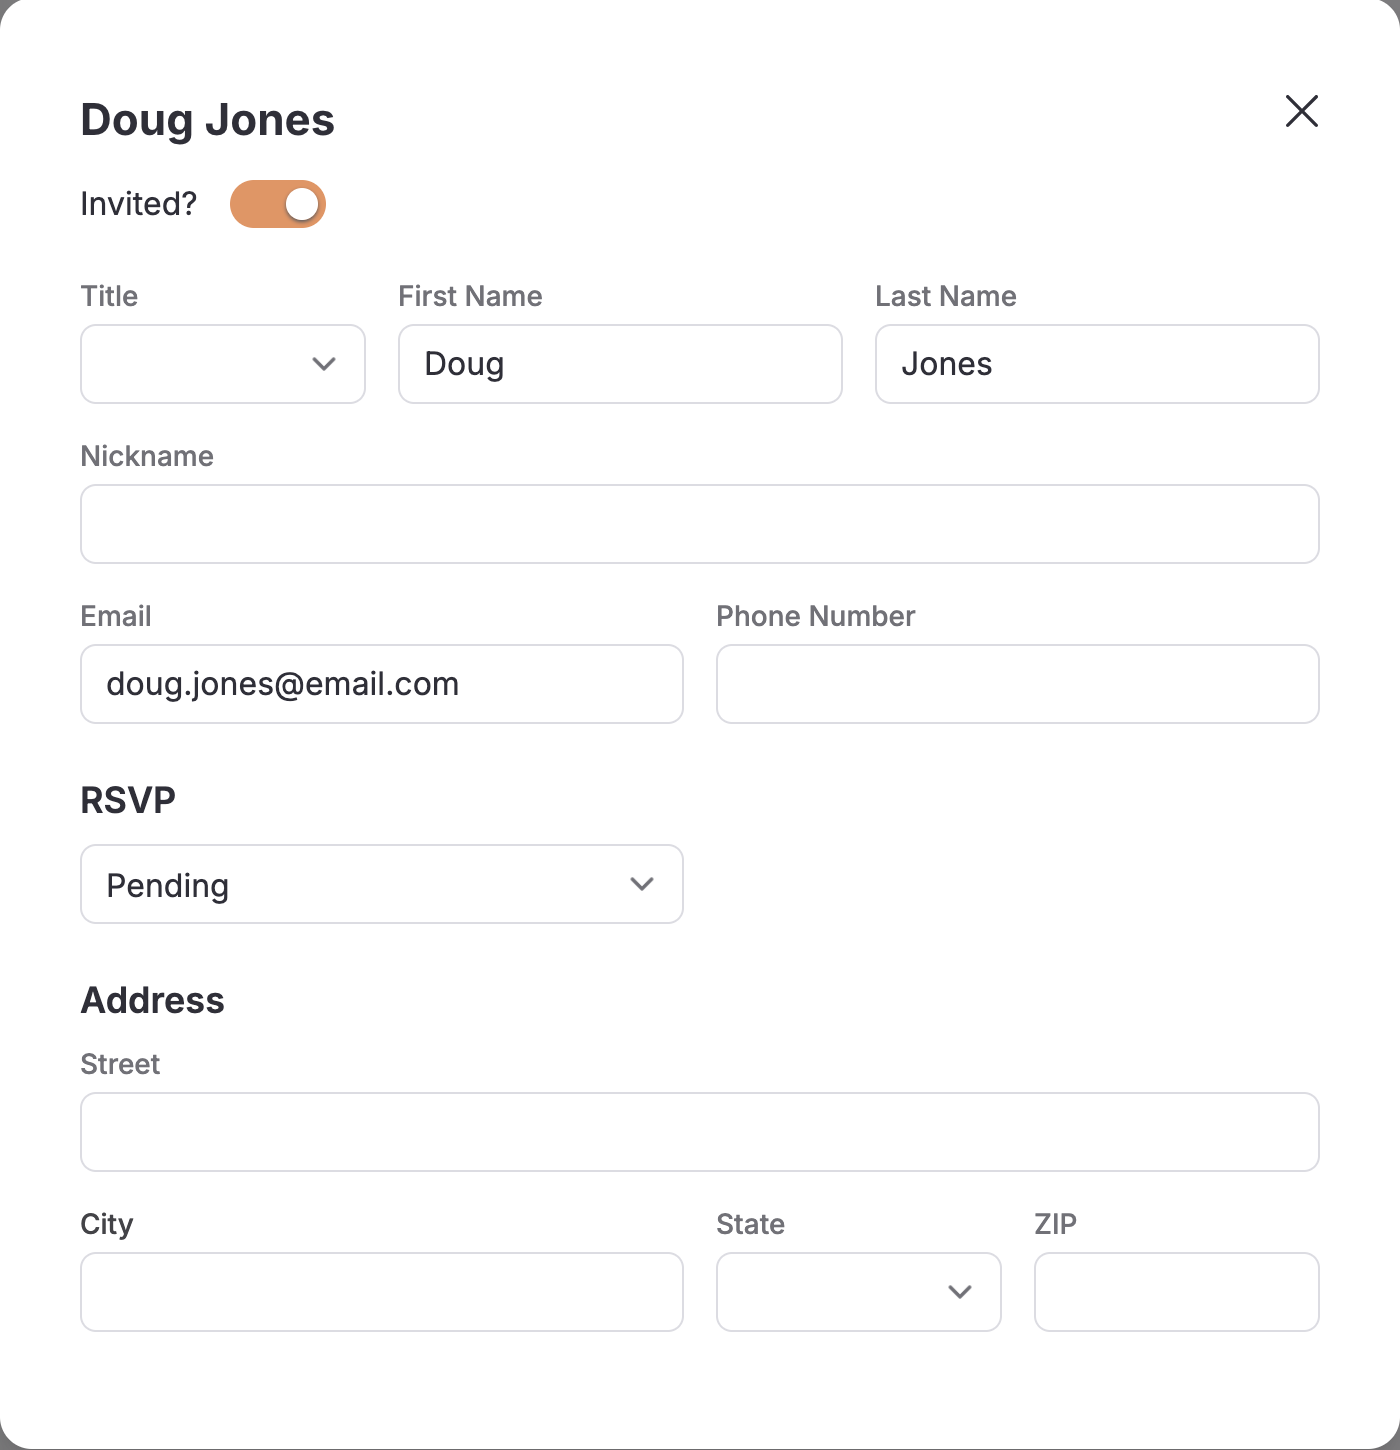Click the Nickname label
The image size is (1400, 1450).
coord(147,456)
